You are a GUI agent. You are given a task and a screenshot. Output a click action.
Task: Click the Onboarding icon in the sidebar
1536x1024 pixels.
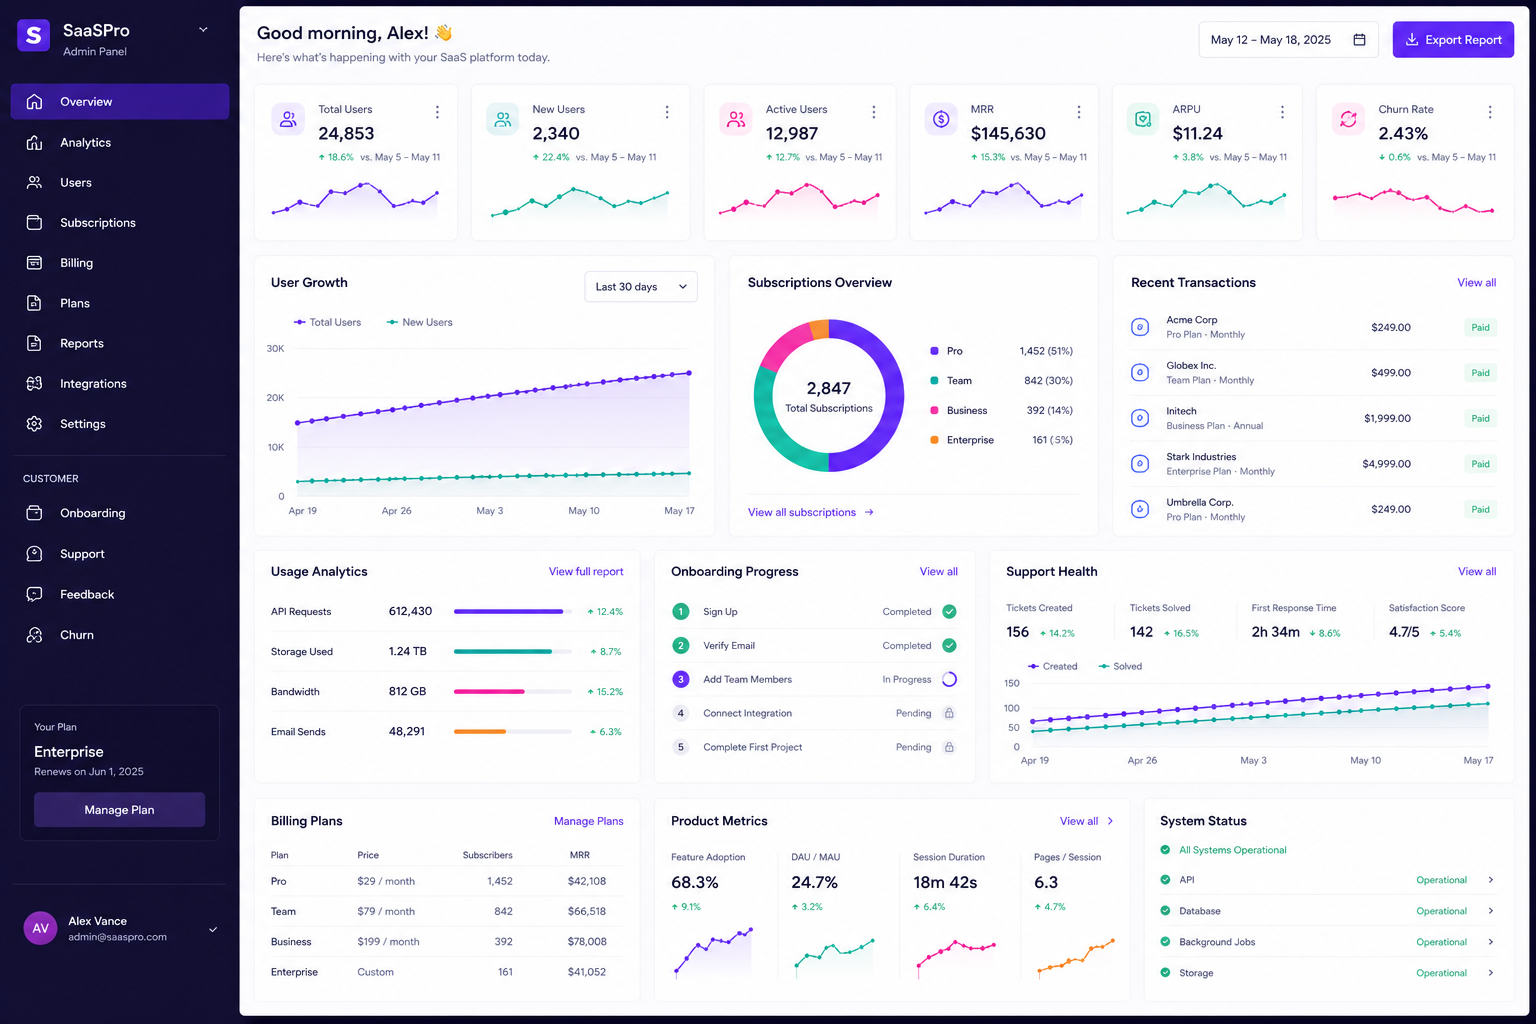click(34, 513)
